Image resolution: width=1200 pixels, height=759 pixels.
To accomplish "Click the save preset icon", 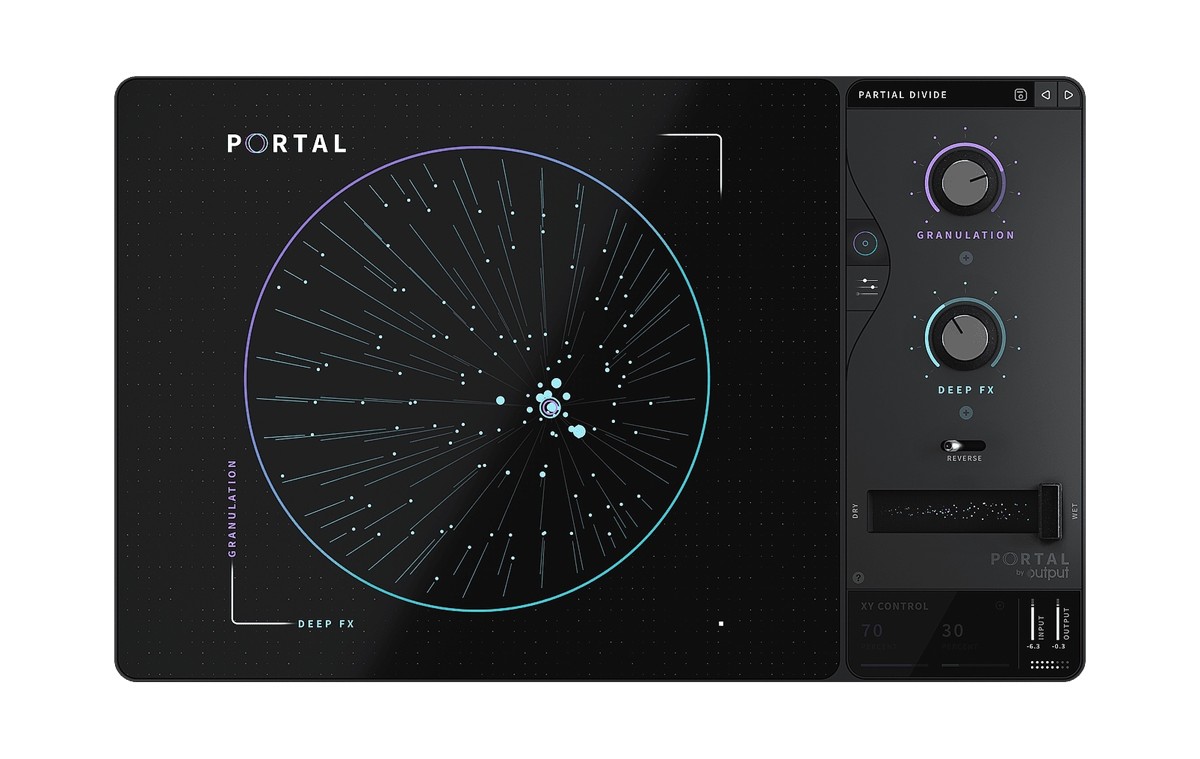I will (x=1019, y=95).
